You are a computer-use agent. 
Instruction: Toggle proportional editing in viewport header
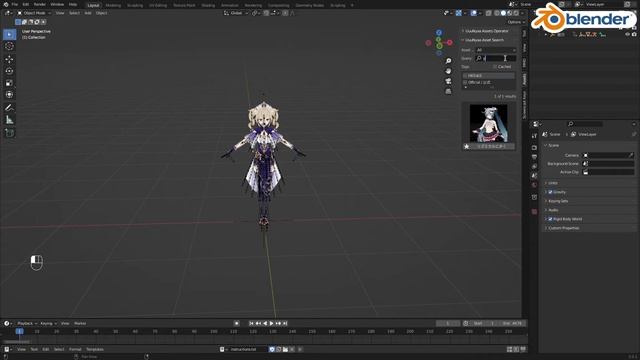click(x=285, y=13)
